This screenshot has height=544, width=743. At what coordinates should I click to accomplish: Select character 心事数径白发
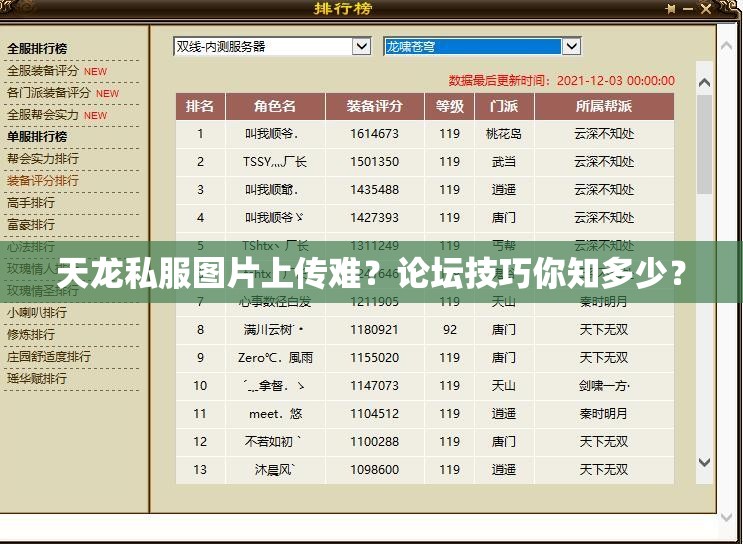(275, 302)
